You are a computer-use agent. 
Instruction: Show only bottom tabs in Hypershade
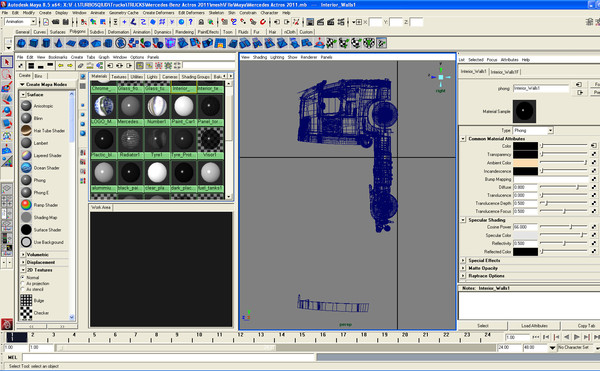(x=41, y=66)
